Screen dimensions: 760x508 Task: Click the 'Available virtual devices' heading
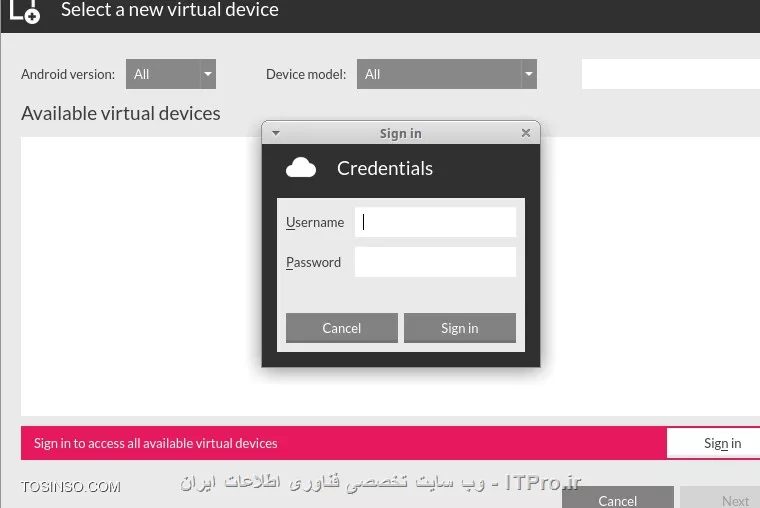tap(121, 113)
